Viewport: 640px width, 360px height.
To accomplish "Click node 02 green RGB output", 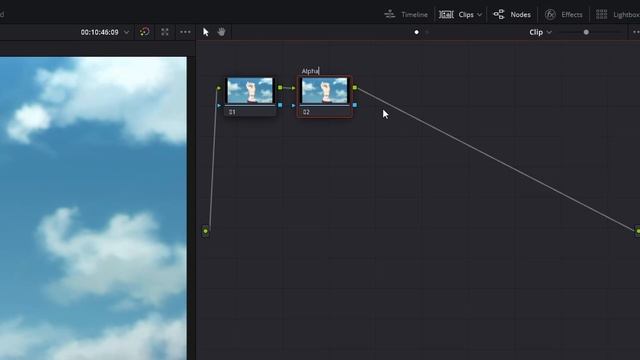I will tap(355, 87).
